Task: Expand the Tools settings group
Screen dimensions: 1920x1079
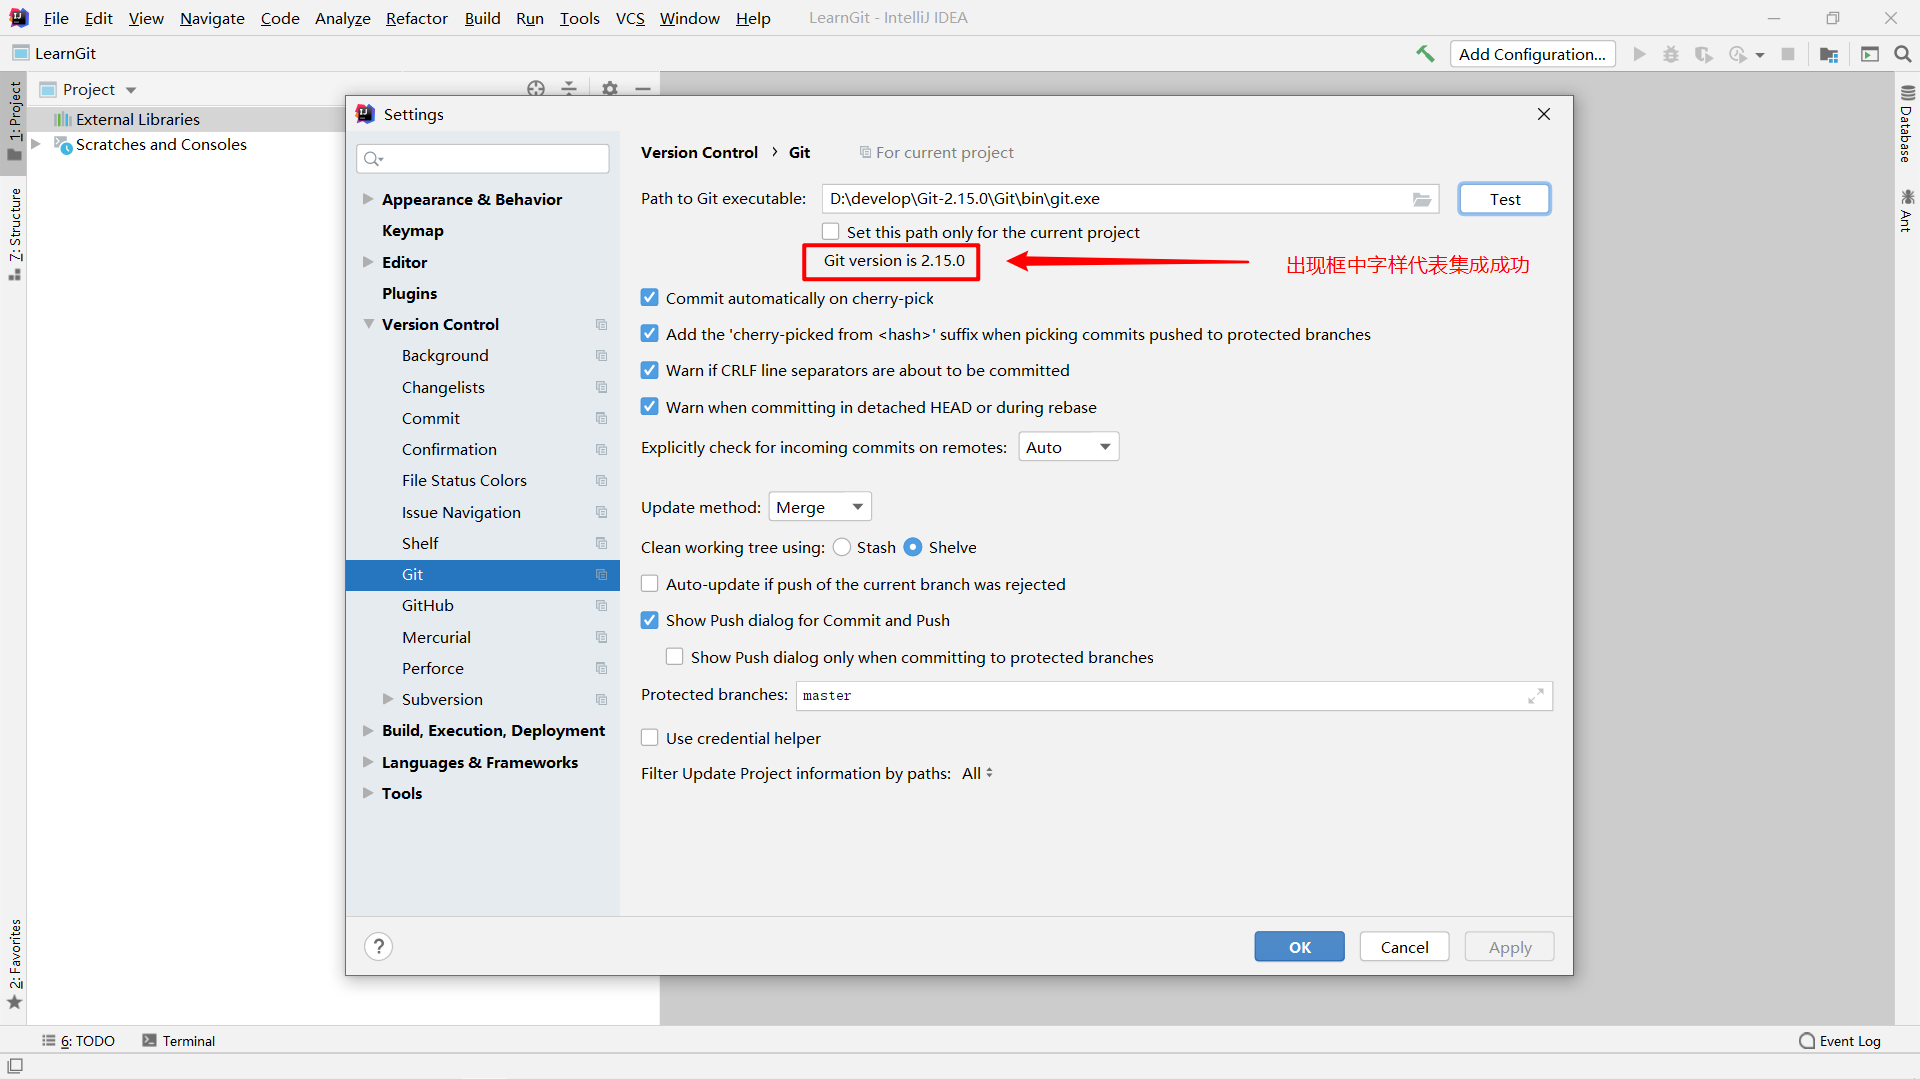Action: click(x=368, y=793)
